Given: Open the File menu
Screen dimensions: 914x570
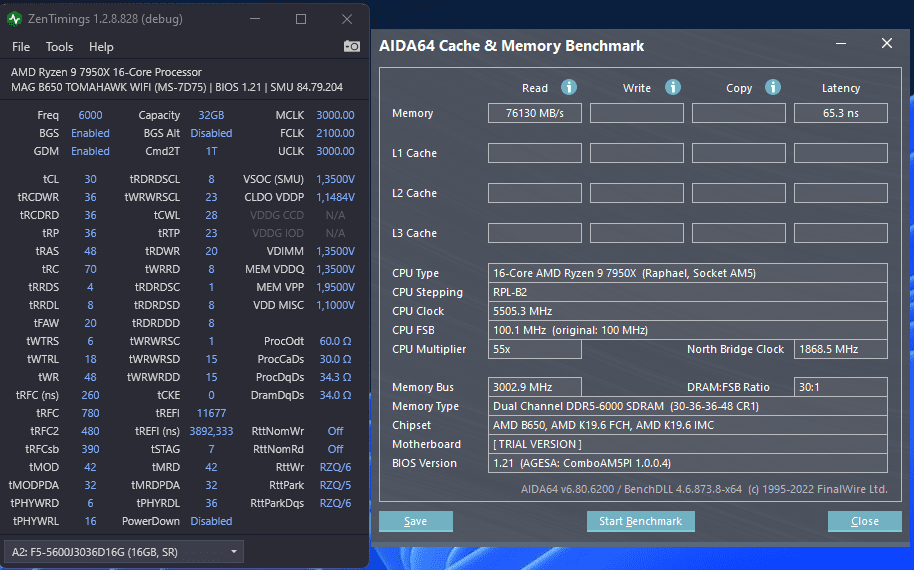Looking at the screenshot, I should click(x=21, y=47).
